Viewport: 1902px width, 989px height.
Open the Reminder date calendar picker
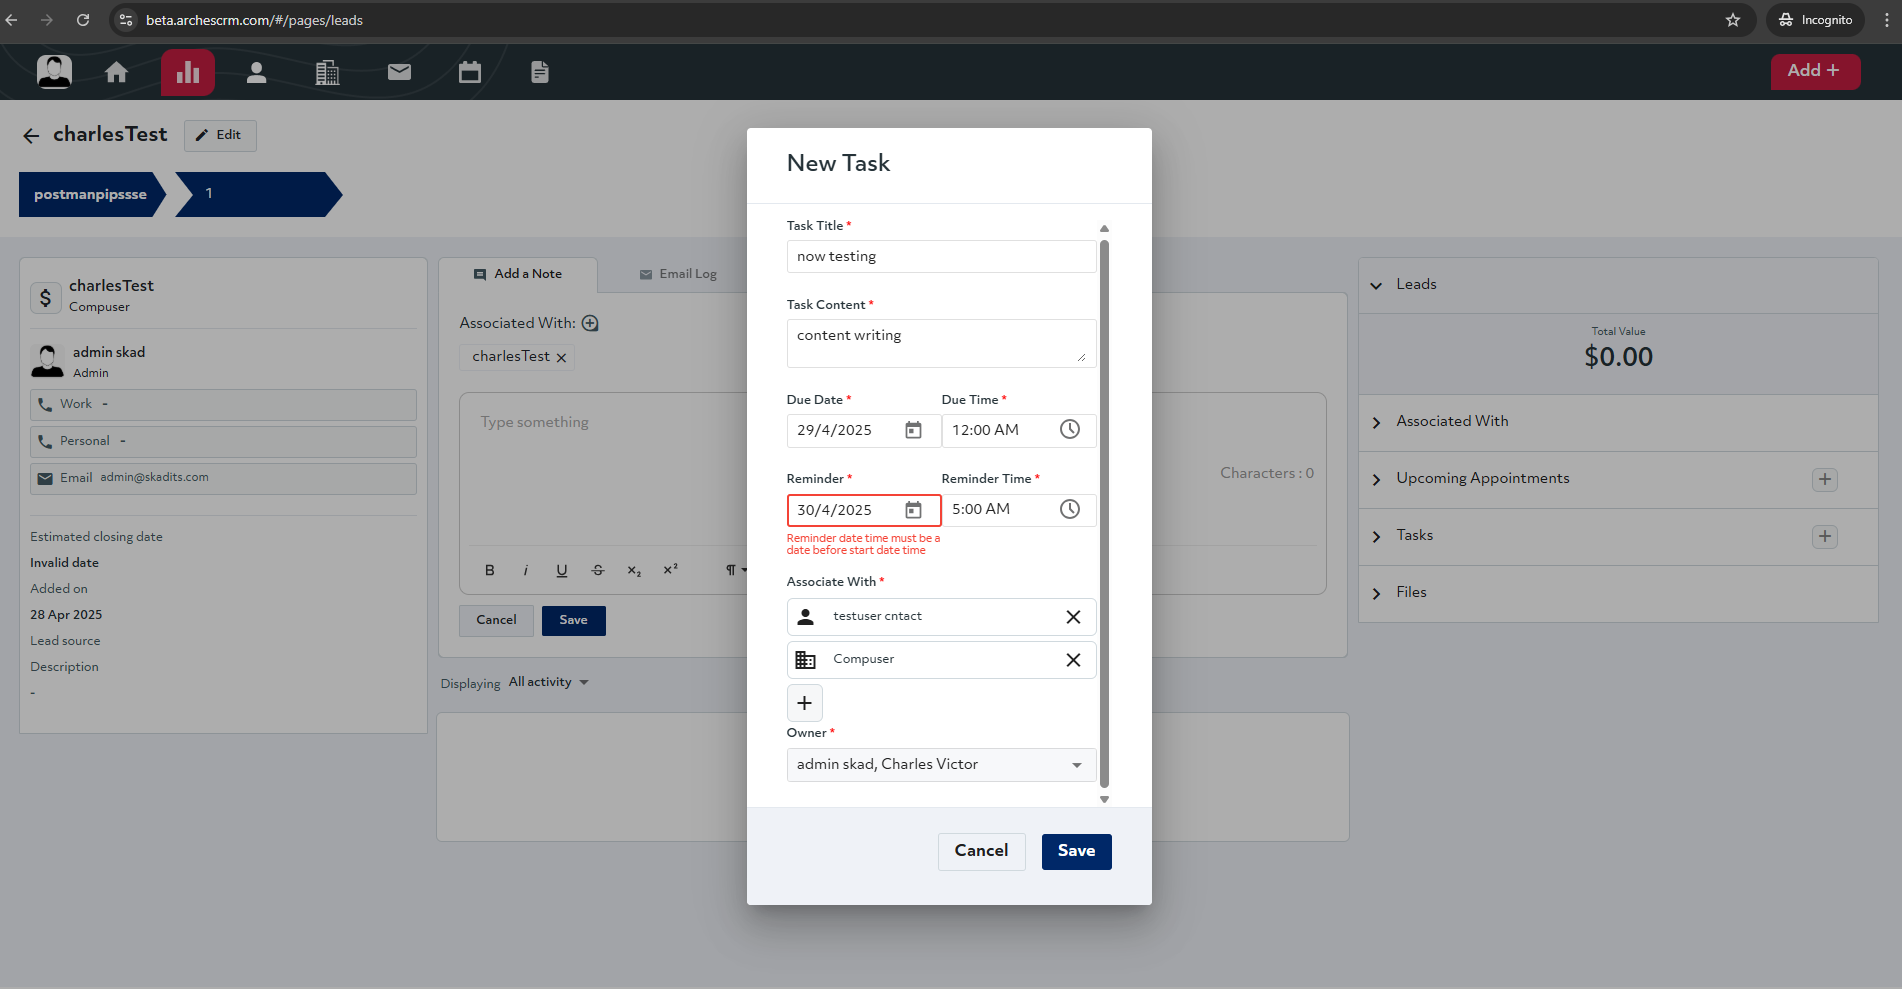coord(913,510)
